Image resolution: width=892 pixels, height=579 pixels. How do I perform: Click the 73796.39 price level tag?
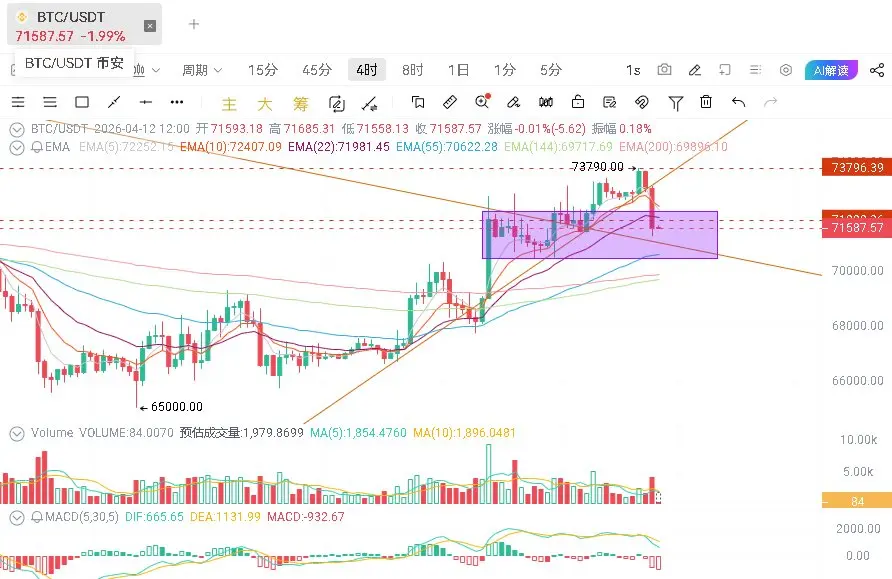(857, 168)
